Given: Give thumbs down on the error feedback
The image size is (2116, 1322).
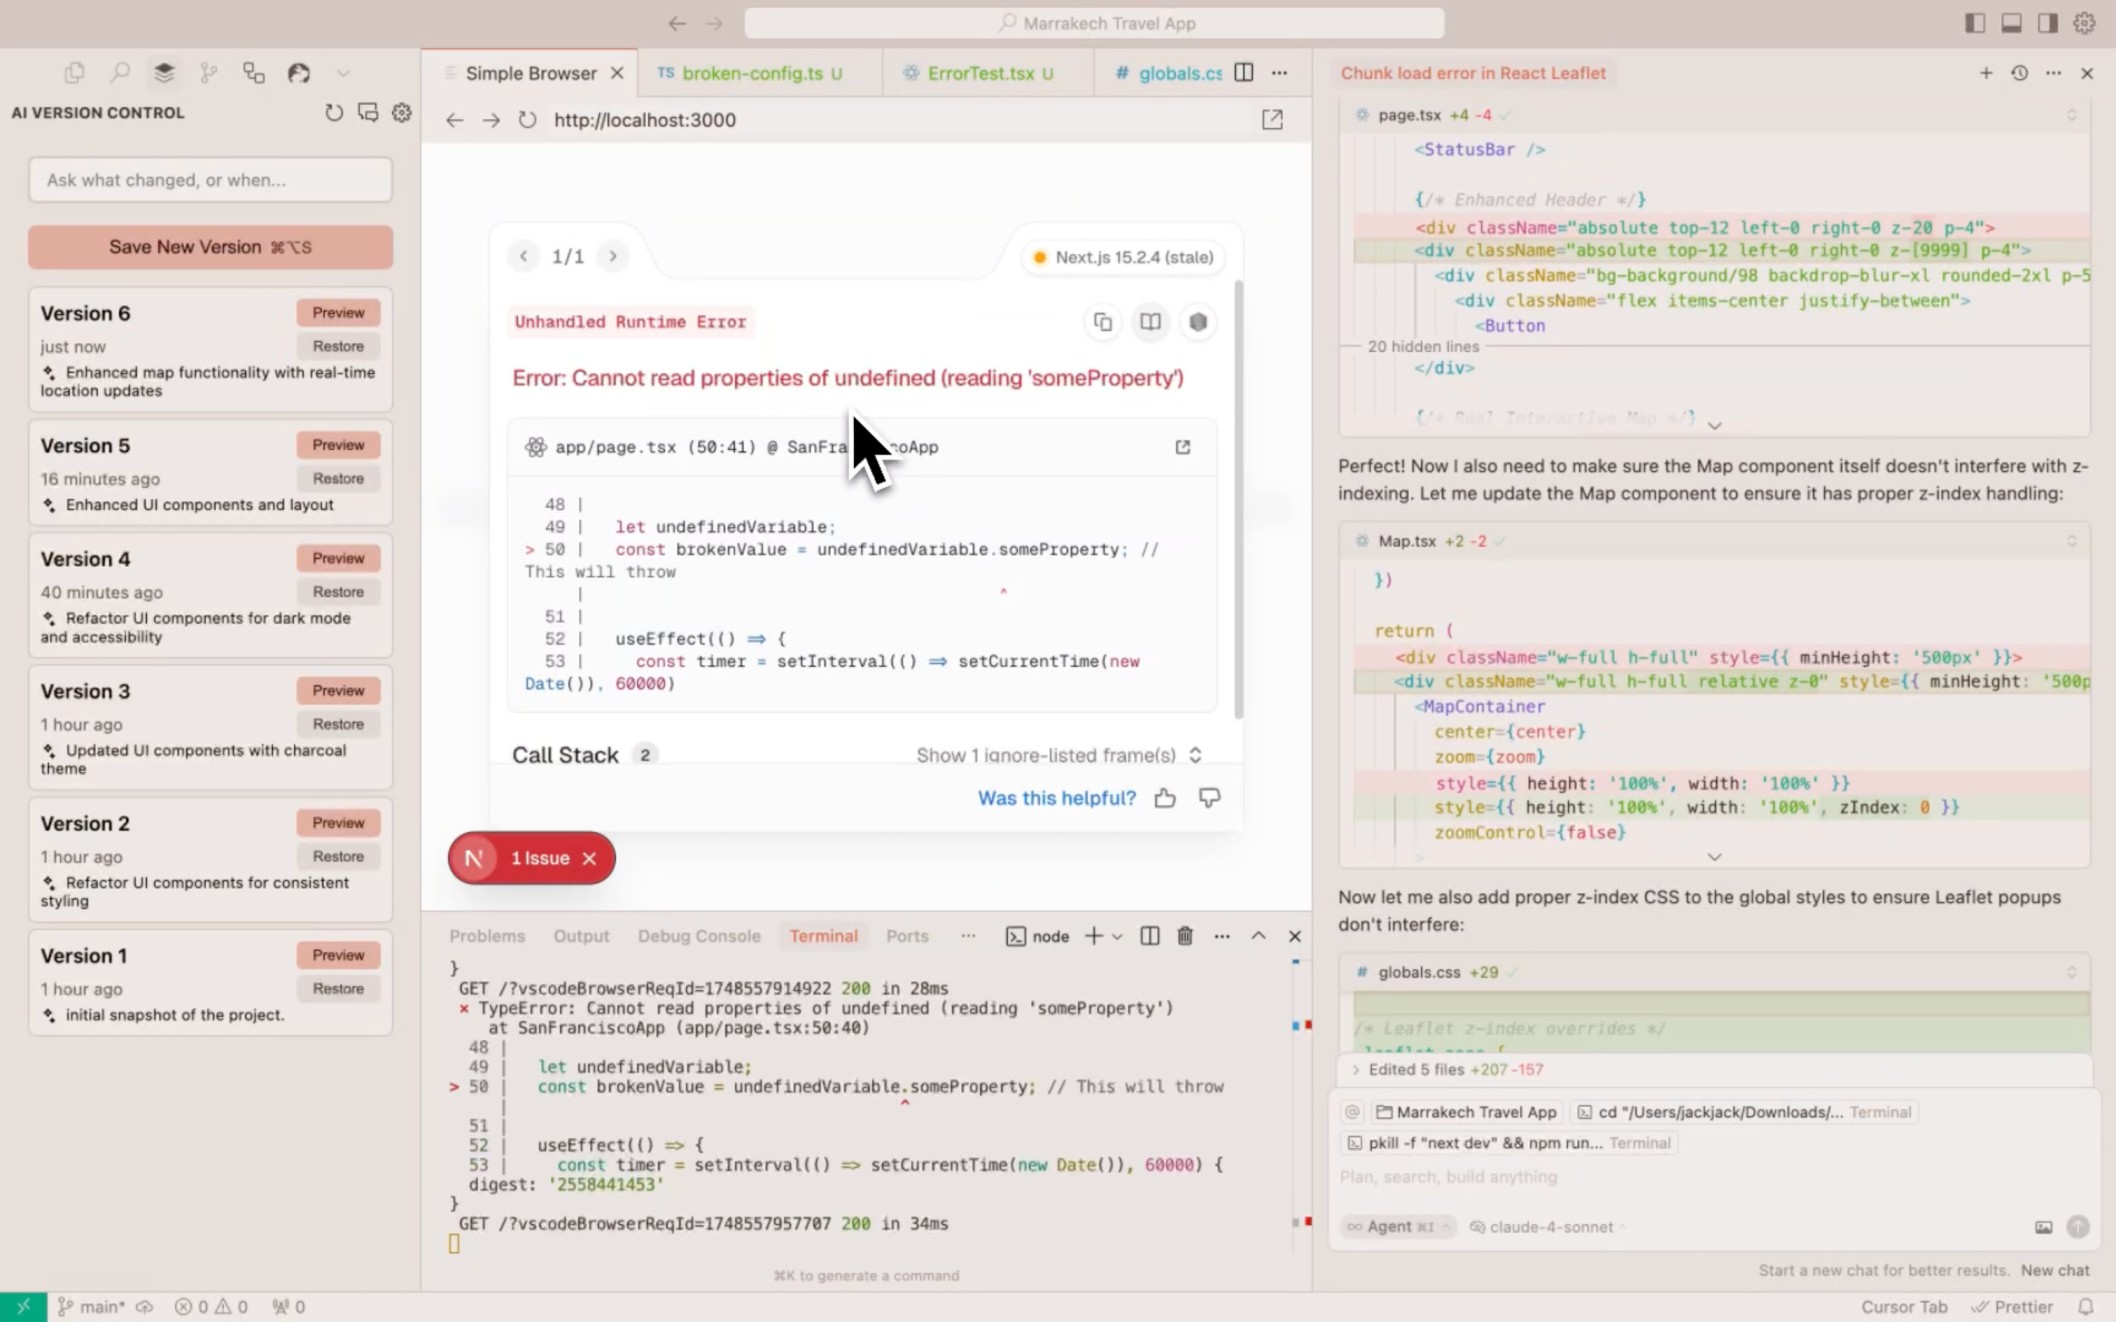Looking at the screenshot, I should 1210,798.
